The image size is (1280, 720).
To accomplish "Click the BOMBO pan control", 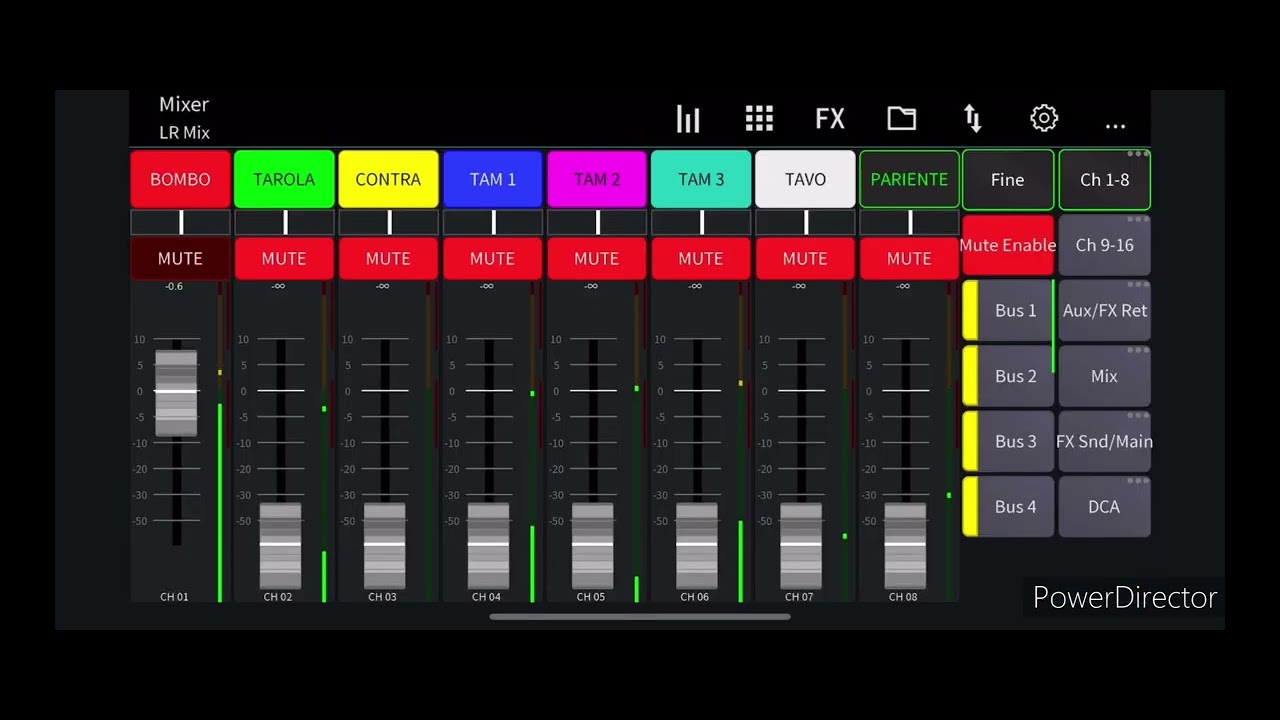I will coord(180,222).
